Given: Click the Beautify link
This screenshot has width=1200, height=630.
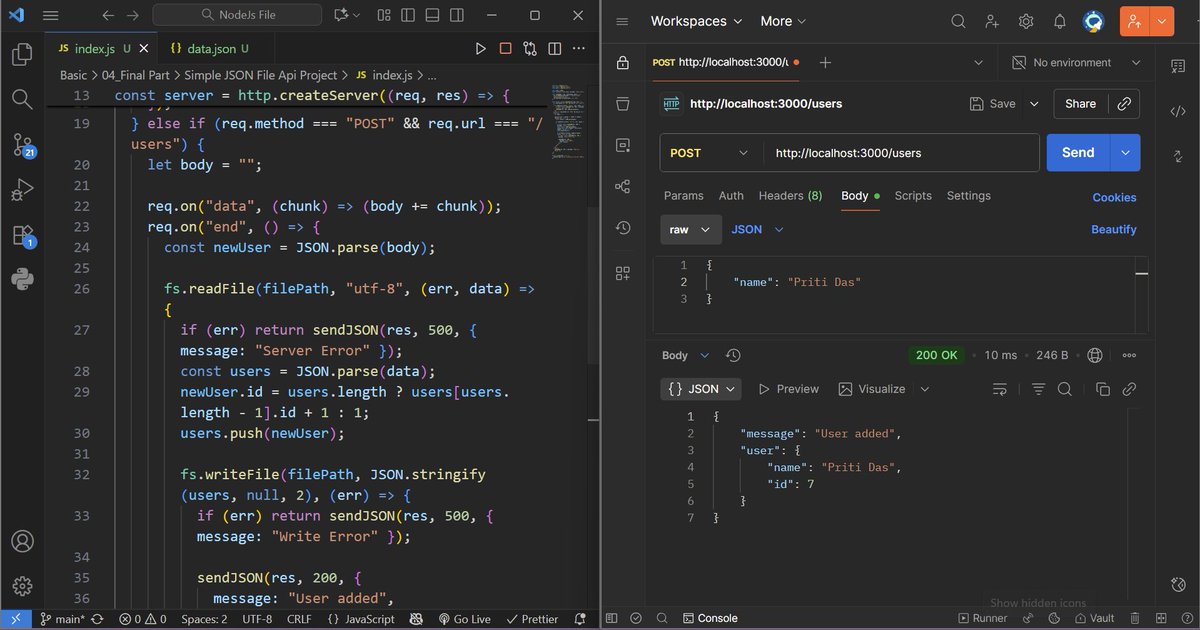Looking at the screenshot, I should (x=1113, y=229).
